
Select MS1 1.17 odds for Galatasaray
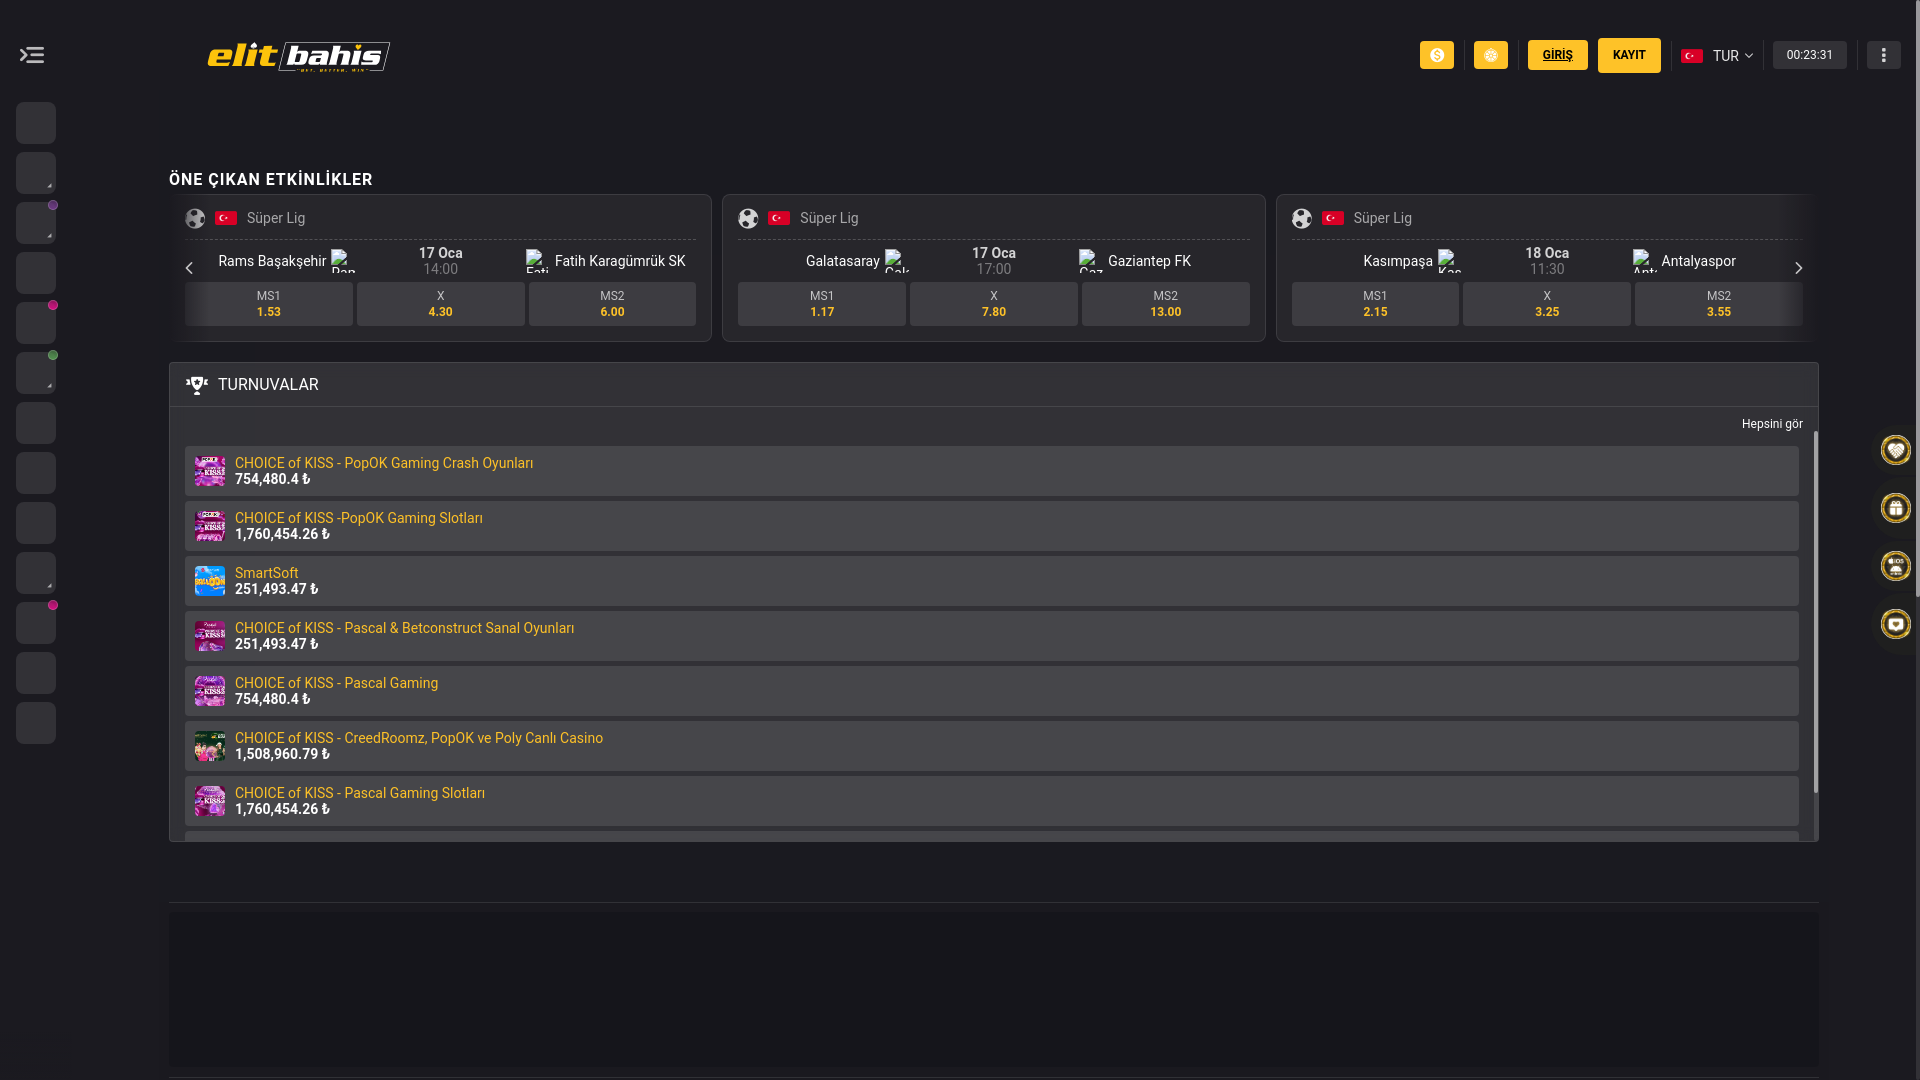(x=822, y=304)
